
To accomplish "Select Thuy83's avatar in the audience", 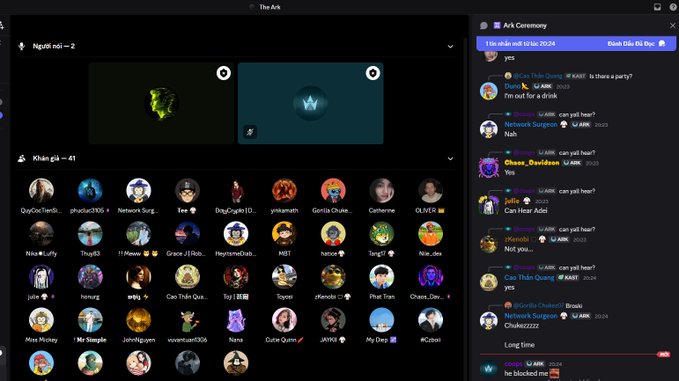I will coord(90,234).
